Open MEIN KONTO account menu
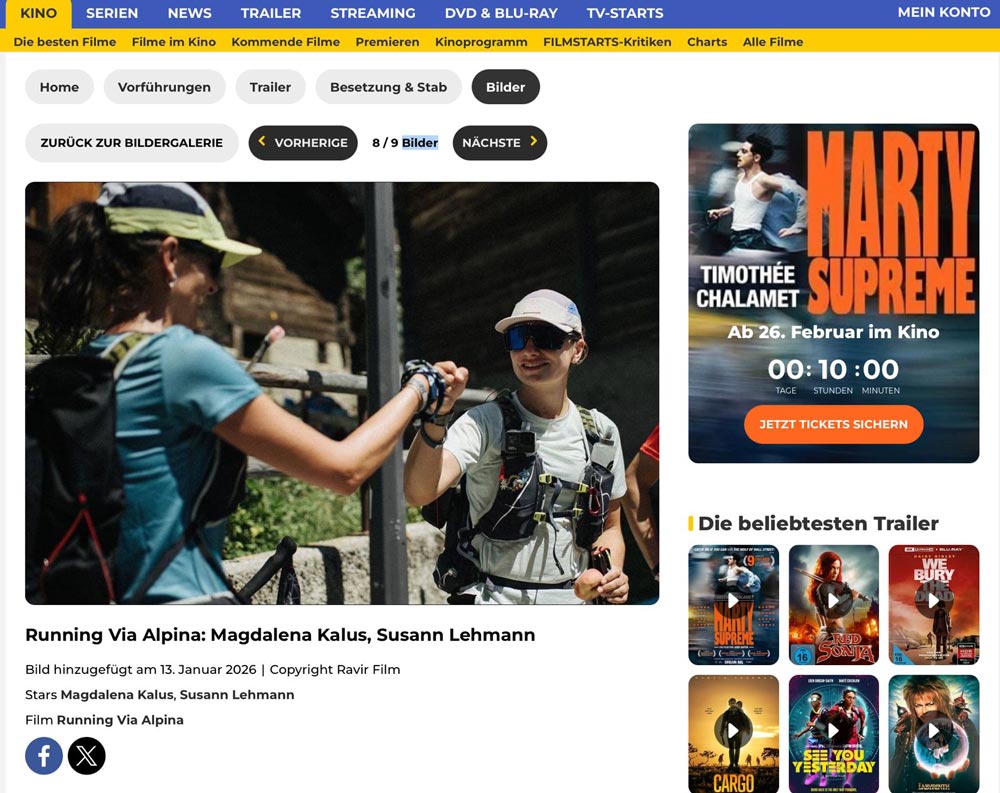Viewport: 1000px width, 793px height. point(943,13)
